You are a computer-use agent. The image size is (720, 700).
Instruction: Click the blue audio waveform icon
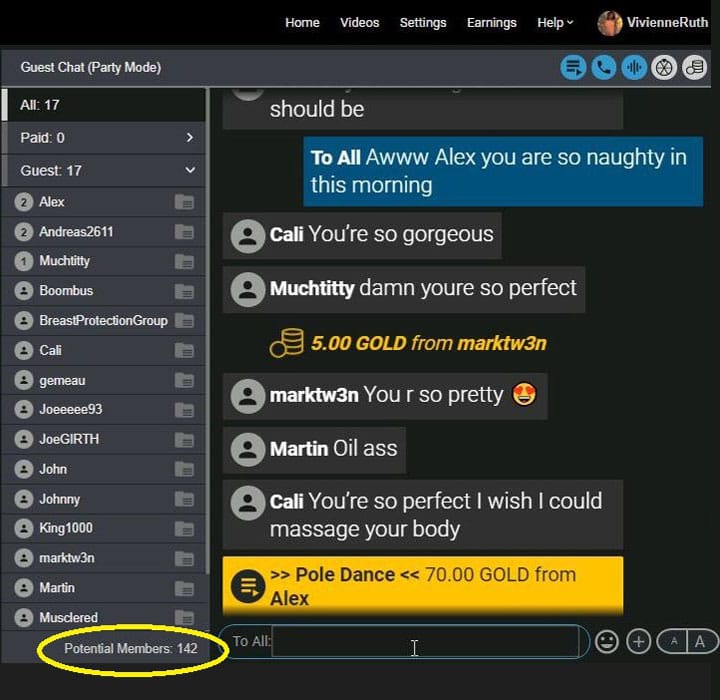click(x=634, y=68)
